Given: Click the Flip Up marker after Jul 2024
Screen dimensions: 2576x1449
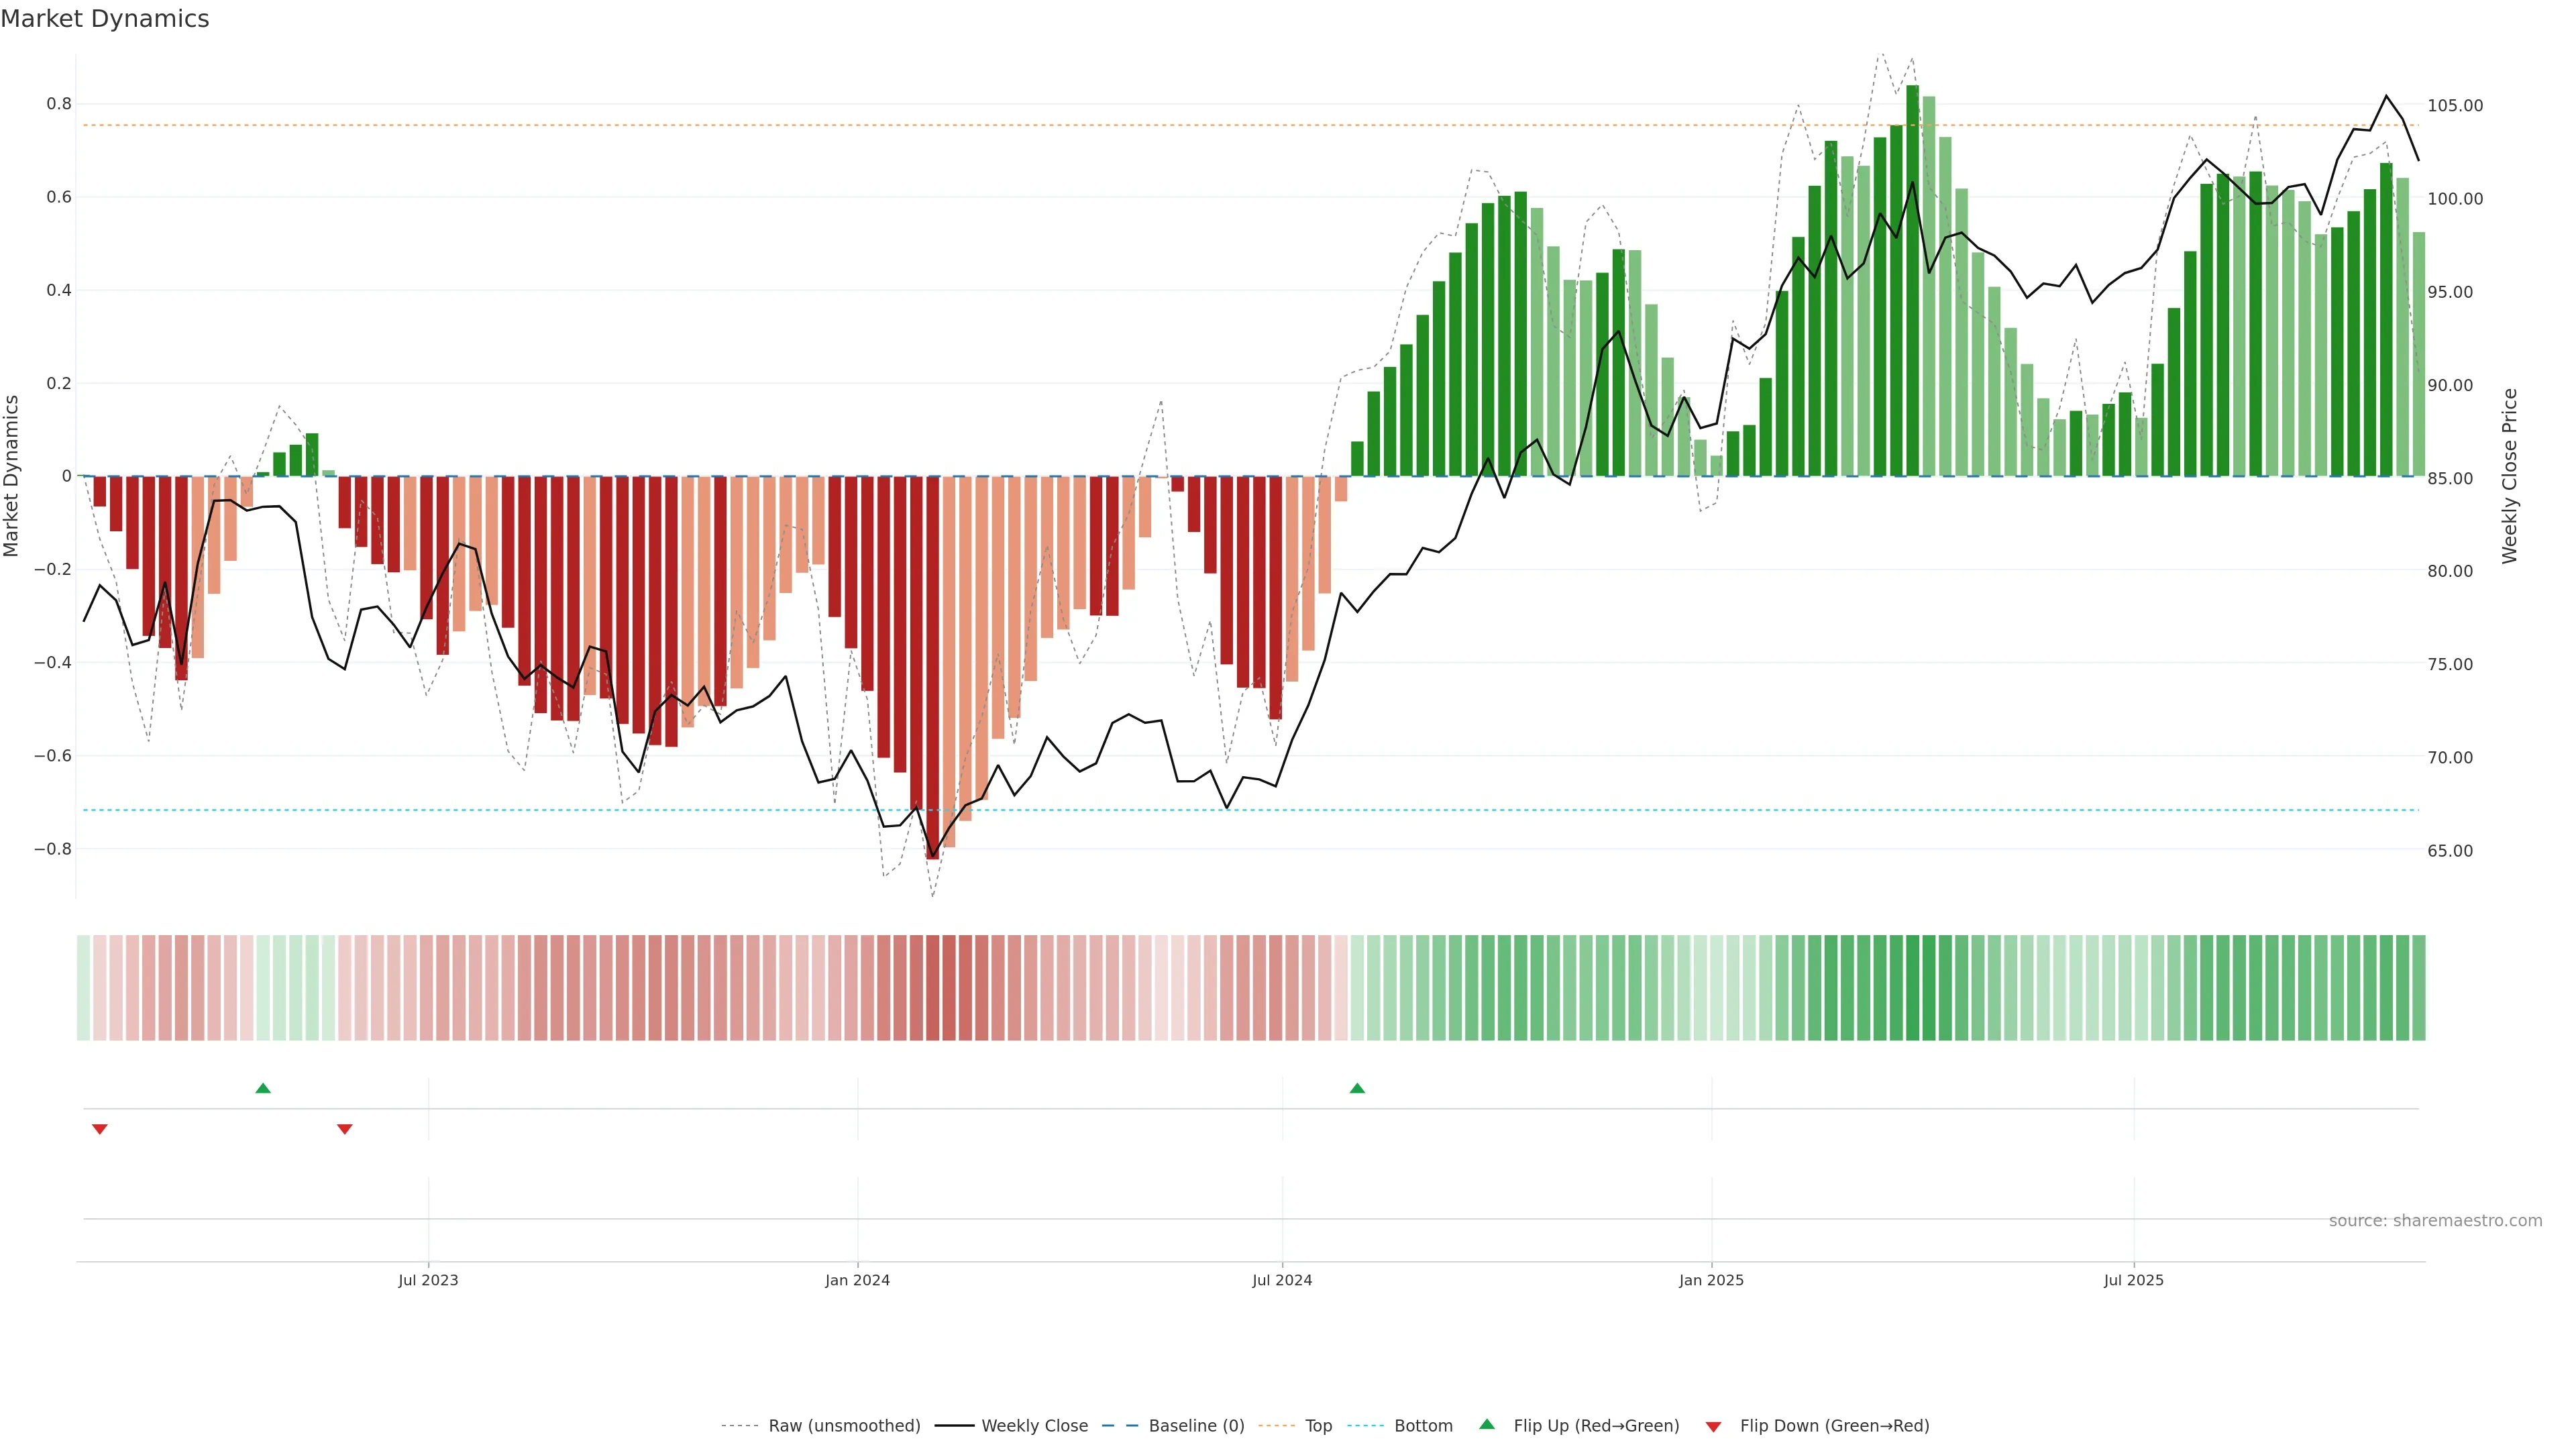Looking at the screenshot, I should coord(1357,1088).
